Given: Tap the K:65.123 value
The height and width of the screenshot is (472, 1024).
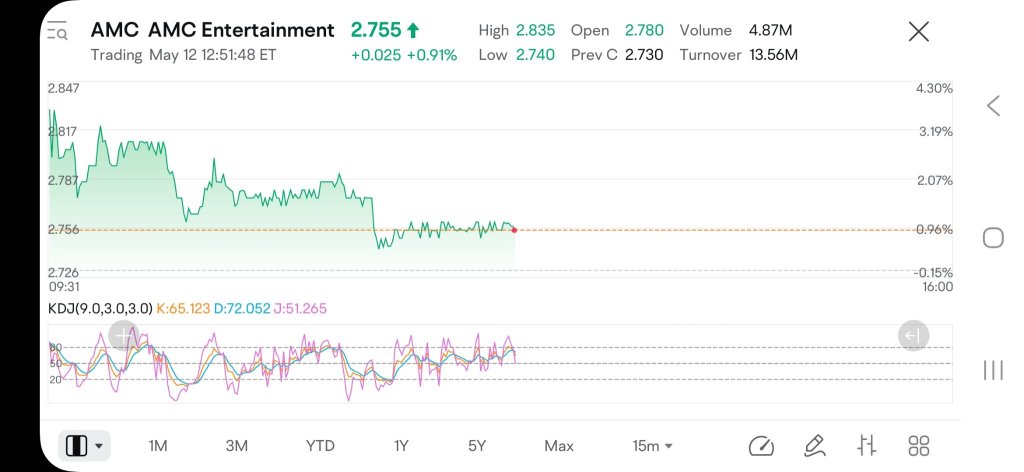Looking at the screenshot, I should [184, 308].
